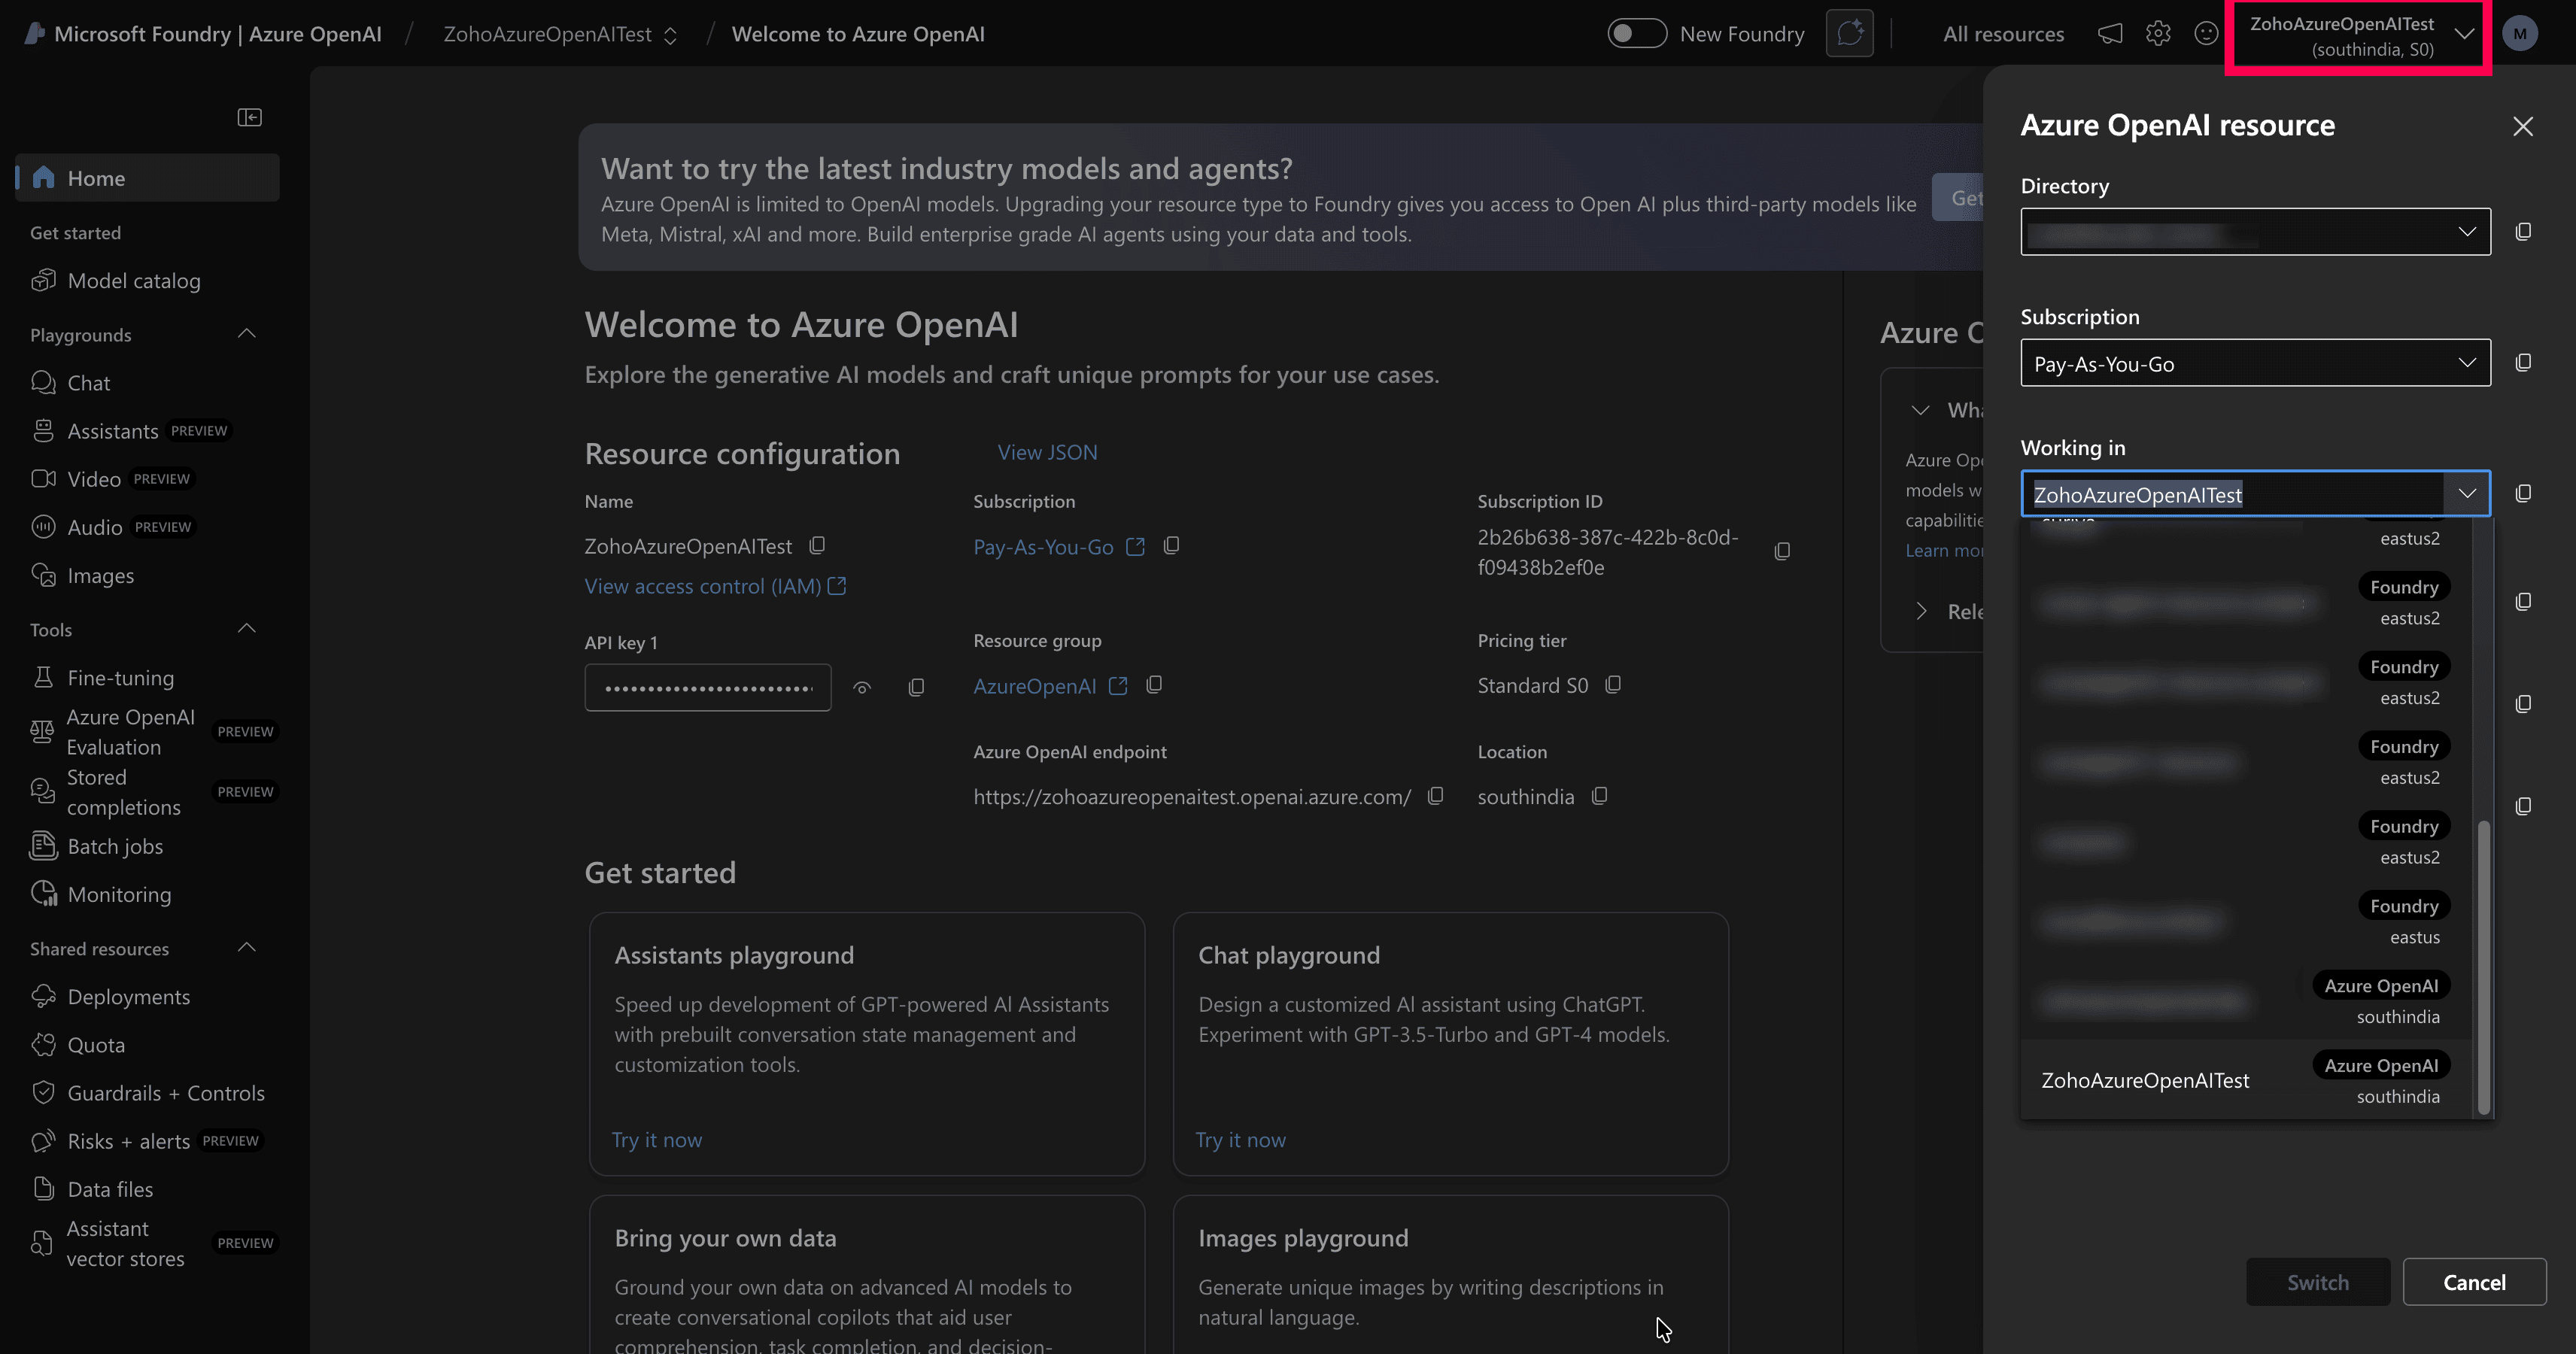Copy the Azure OpenAI endpoint URL
The width and height of the screenshot is (2576, 1354).
[x=1435, y=796]
